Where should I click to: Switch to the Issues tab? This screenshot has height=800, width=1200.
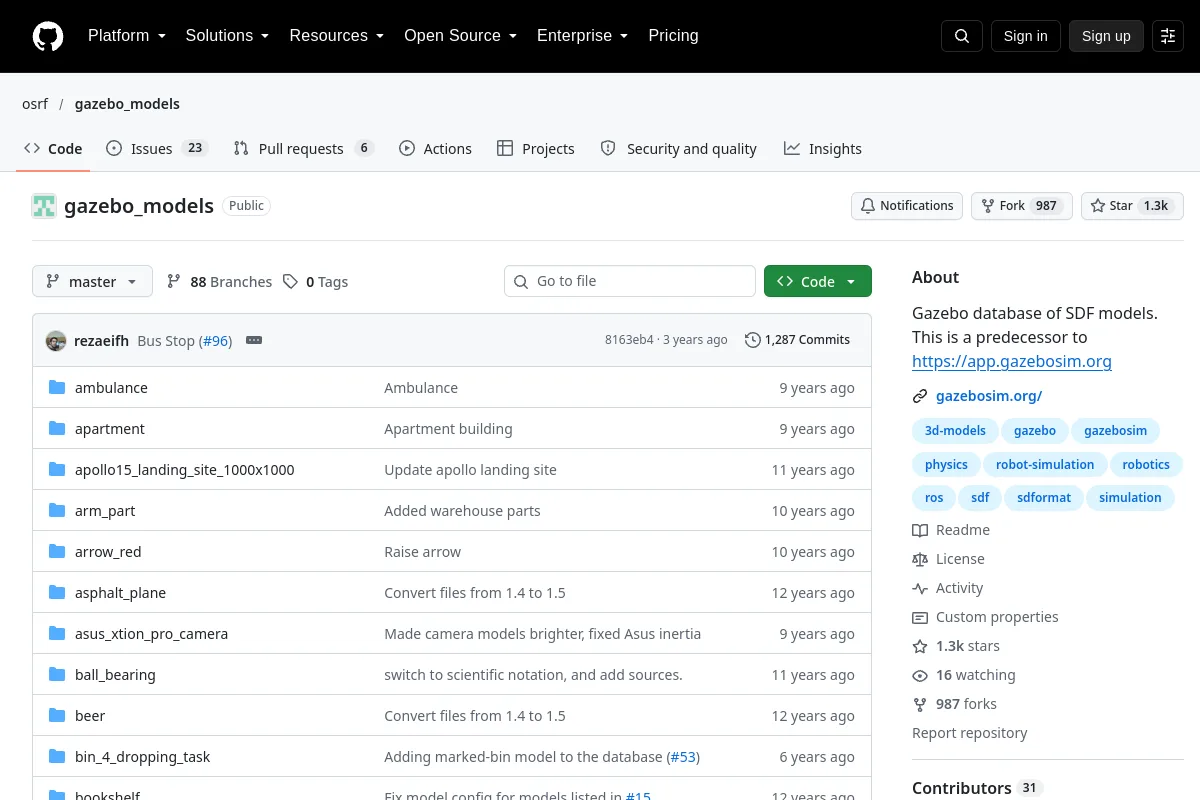(156, 149)
